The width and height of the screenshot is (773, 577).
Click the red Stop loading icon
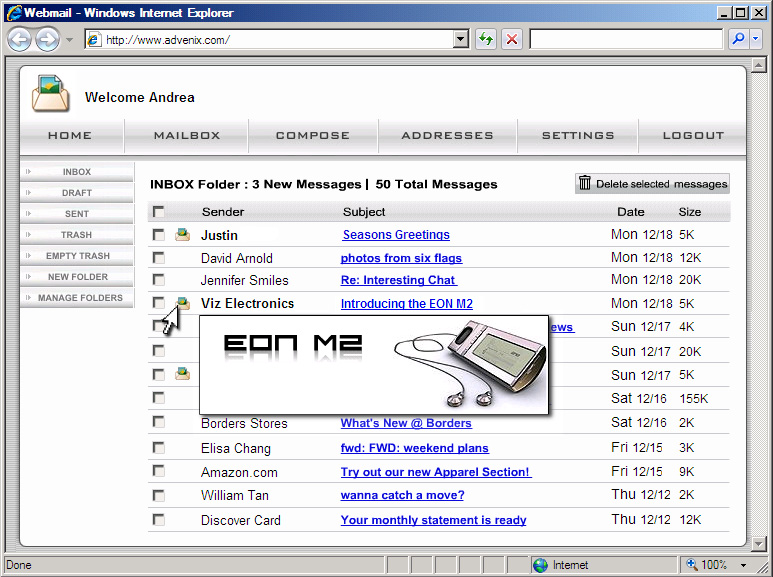[512, 39]
